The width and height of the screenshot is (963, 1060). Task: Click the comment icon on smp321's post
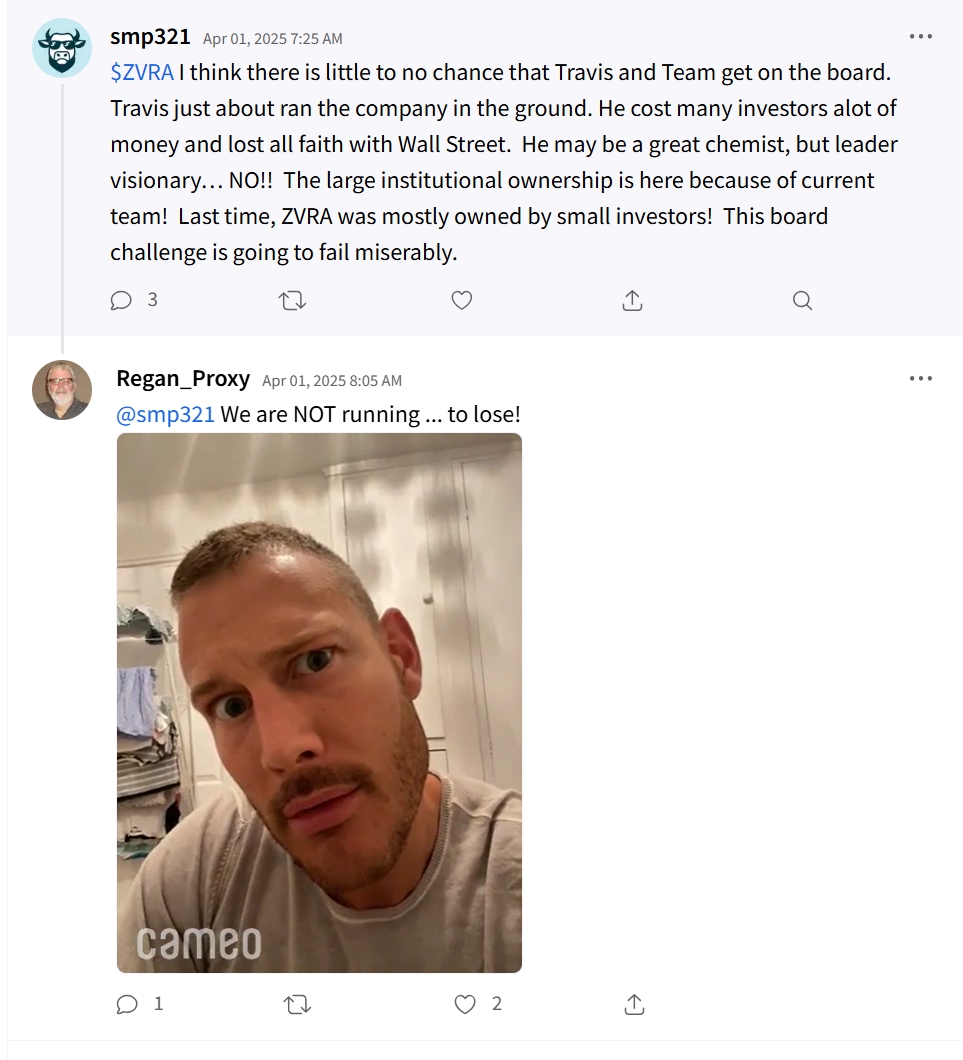(121, 300)
